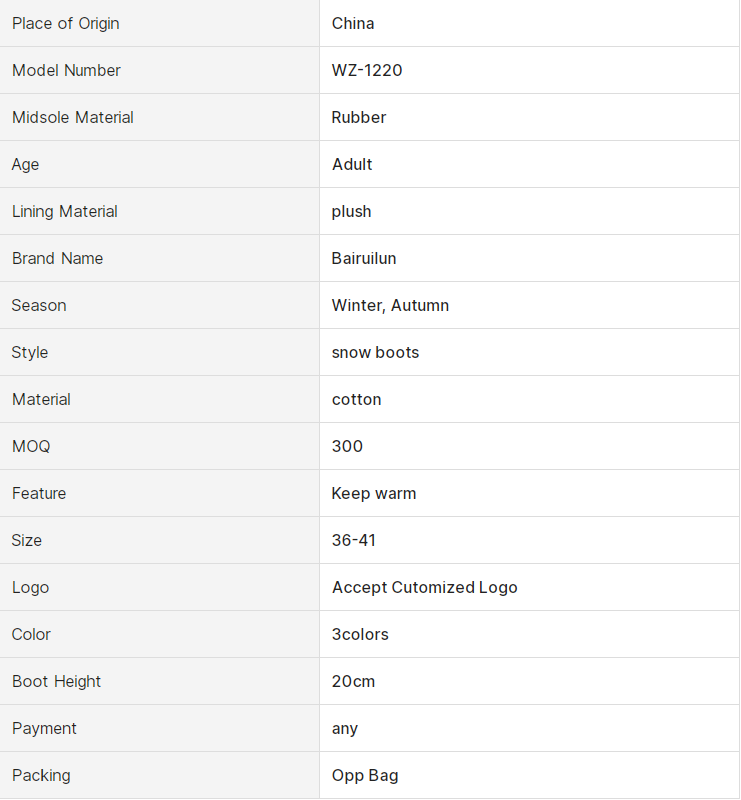Viewport: 741px width, 800px height.
Task: Select the "China" value cell
Action: tap(353, 23)
